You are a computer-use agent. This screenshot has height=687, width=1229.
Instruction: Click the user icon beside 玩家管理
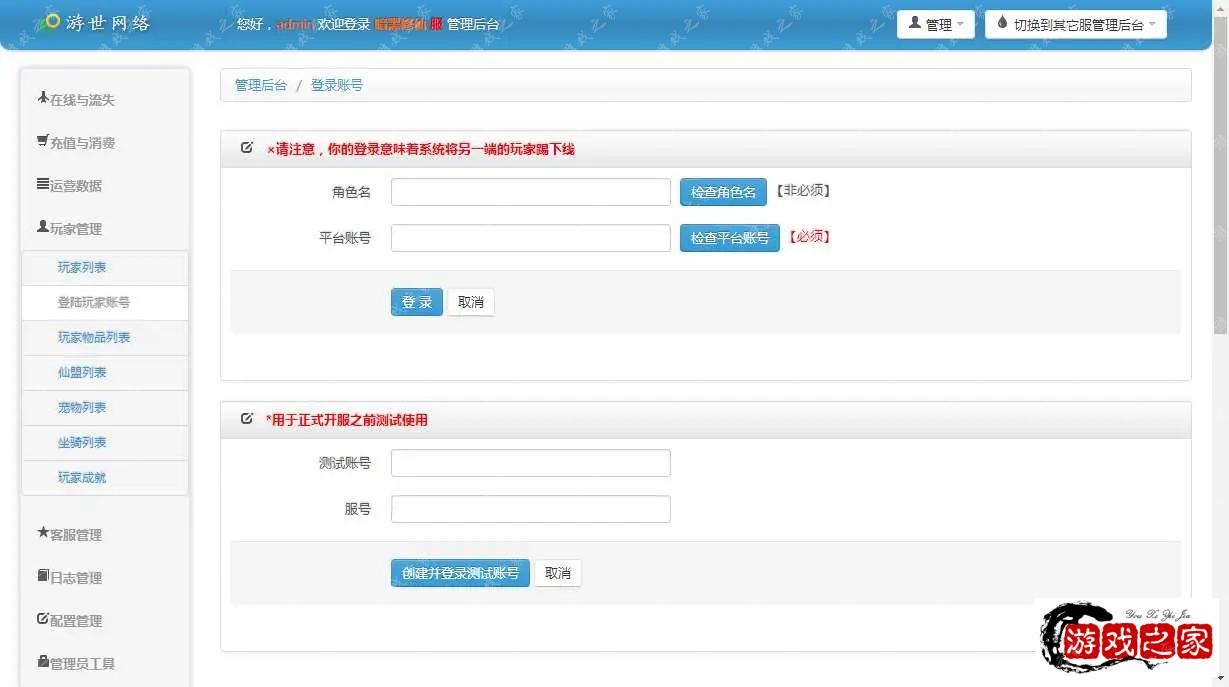[x=43, y=227]
